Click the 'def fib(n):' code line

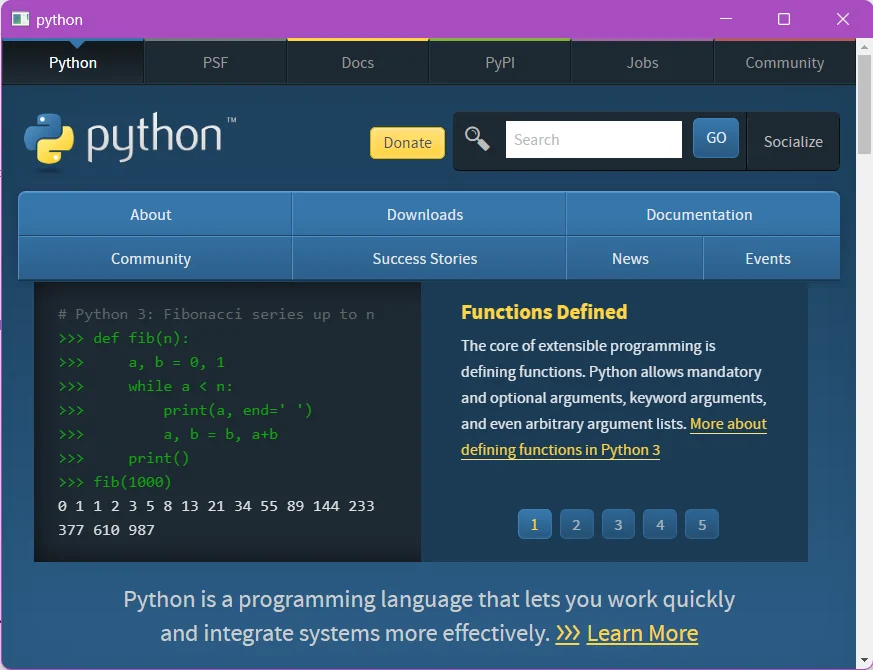pyautogui.click(x=124, y=338)
